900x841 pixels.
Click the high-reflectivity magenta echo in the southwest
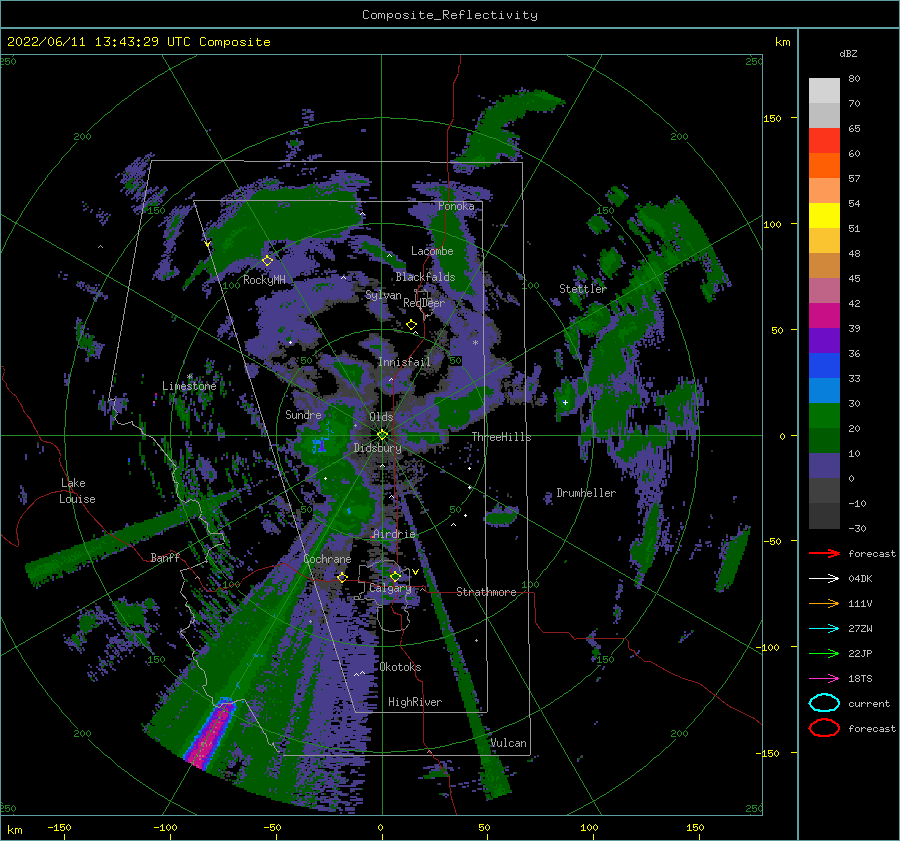pyautogui.click(x=211, y=733)
